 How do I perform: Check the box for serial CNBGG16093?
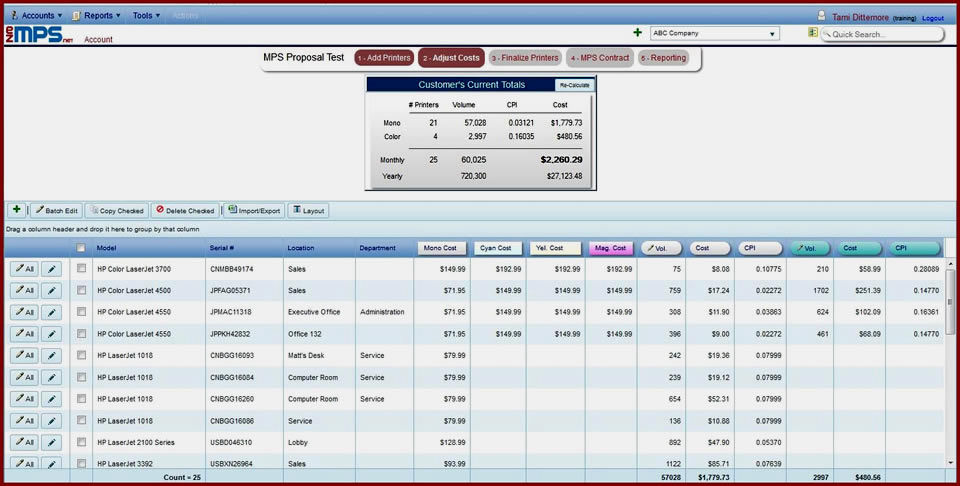point(81,355)
